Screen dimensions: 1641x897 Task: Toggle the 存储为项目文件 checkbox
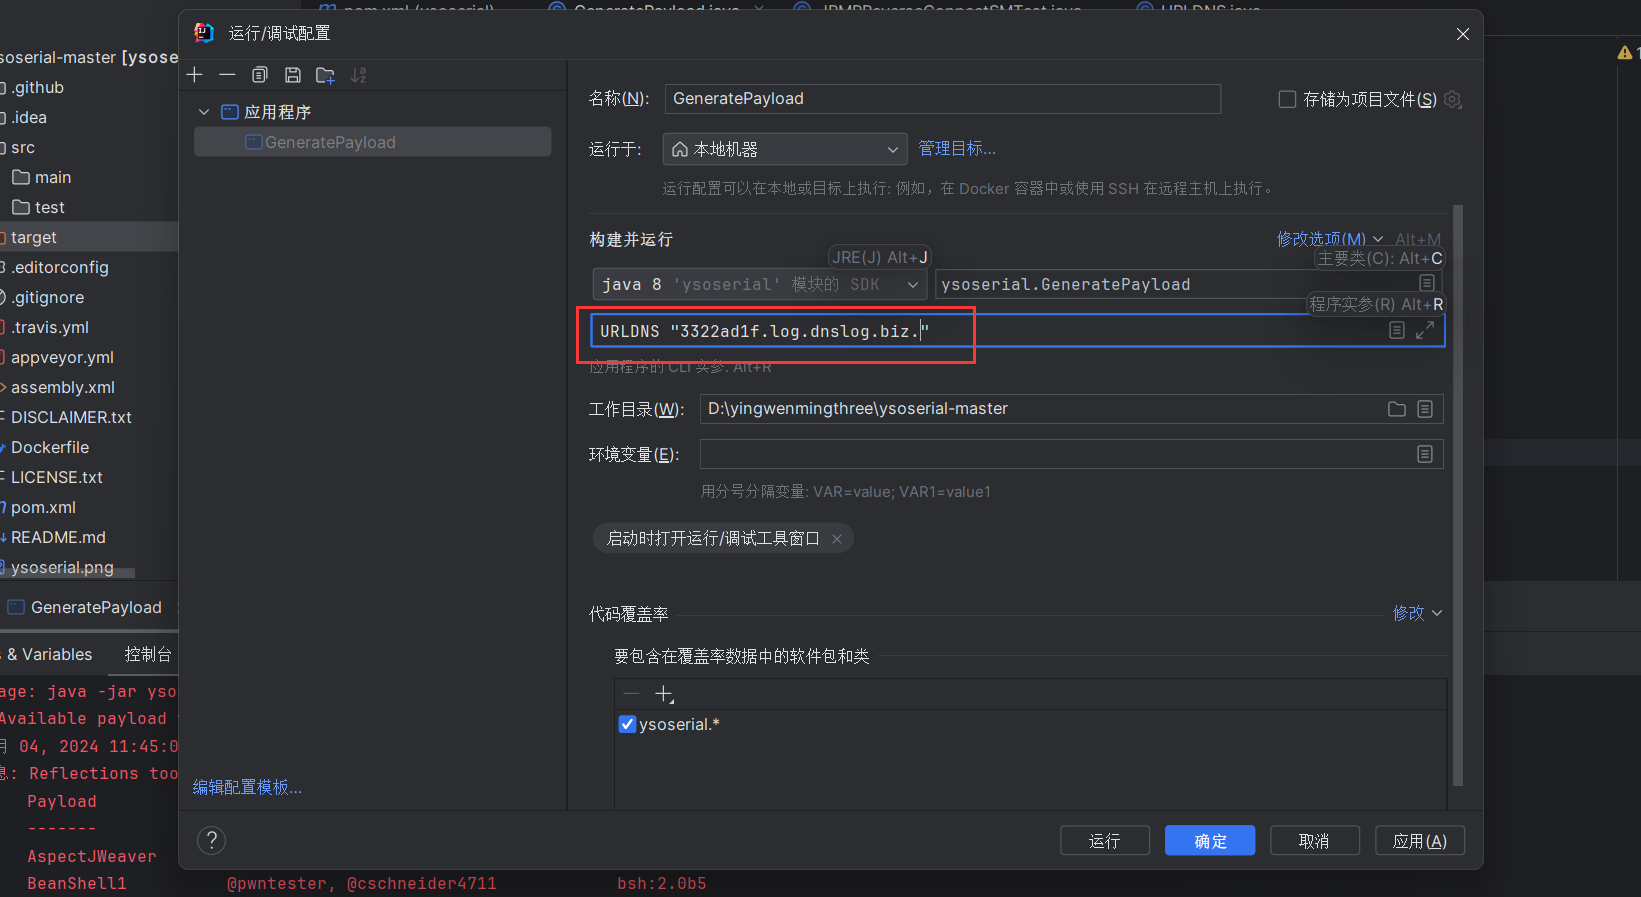pos(1288,99)
